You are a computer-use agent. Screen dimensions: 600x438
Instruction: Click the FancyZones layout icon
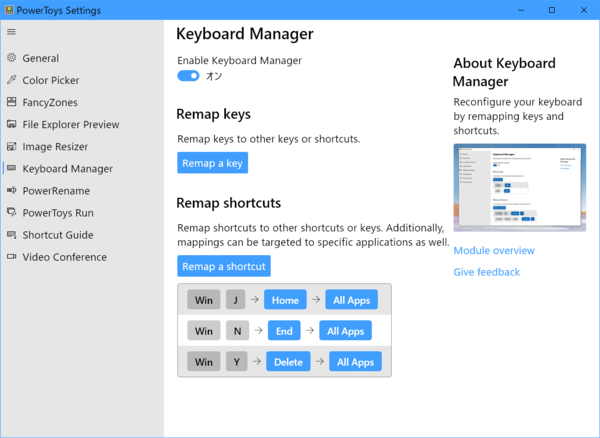click(11, 102)
